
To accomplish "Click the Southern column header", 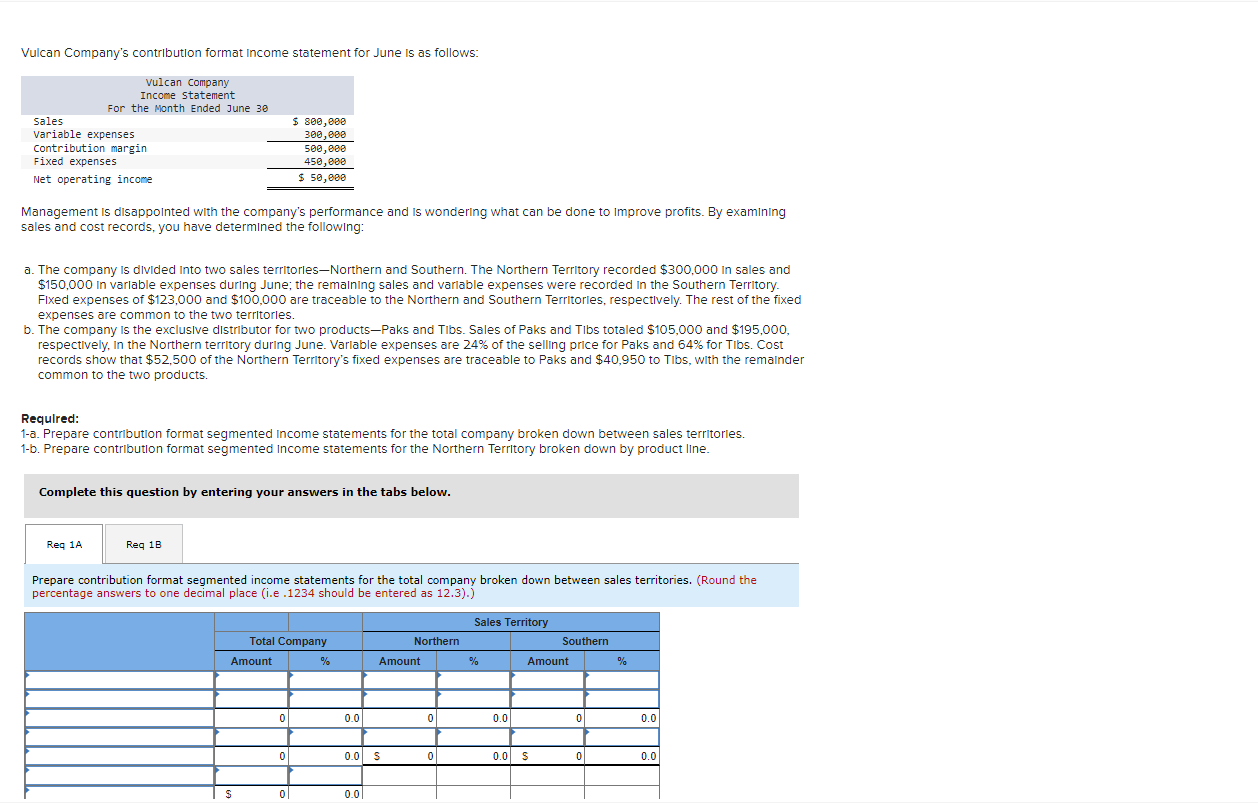I will pos(585,641).
